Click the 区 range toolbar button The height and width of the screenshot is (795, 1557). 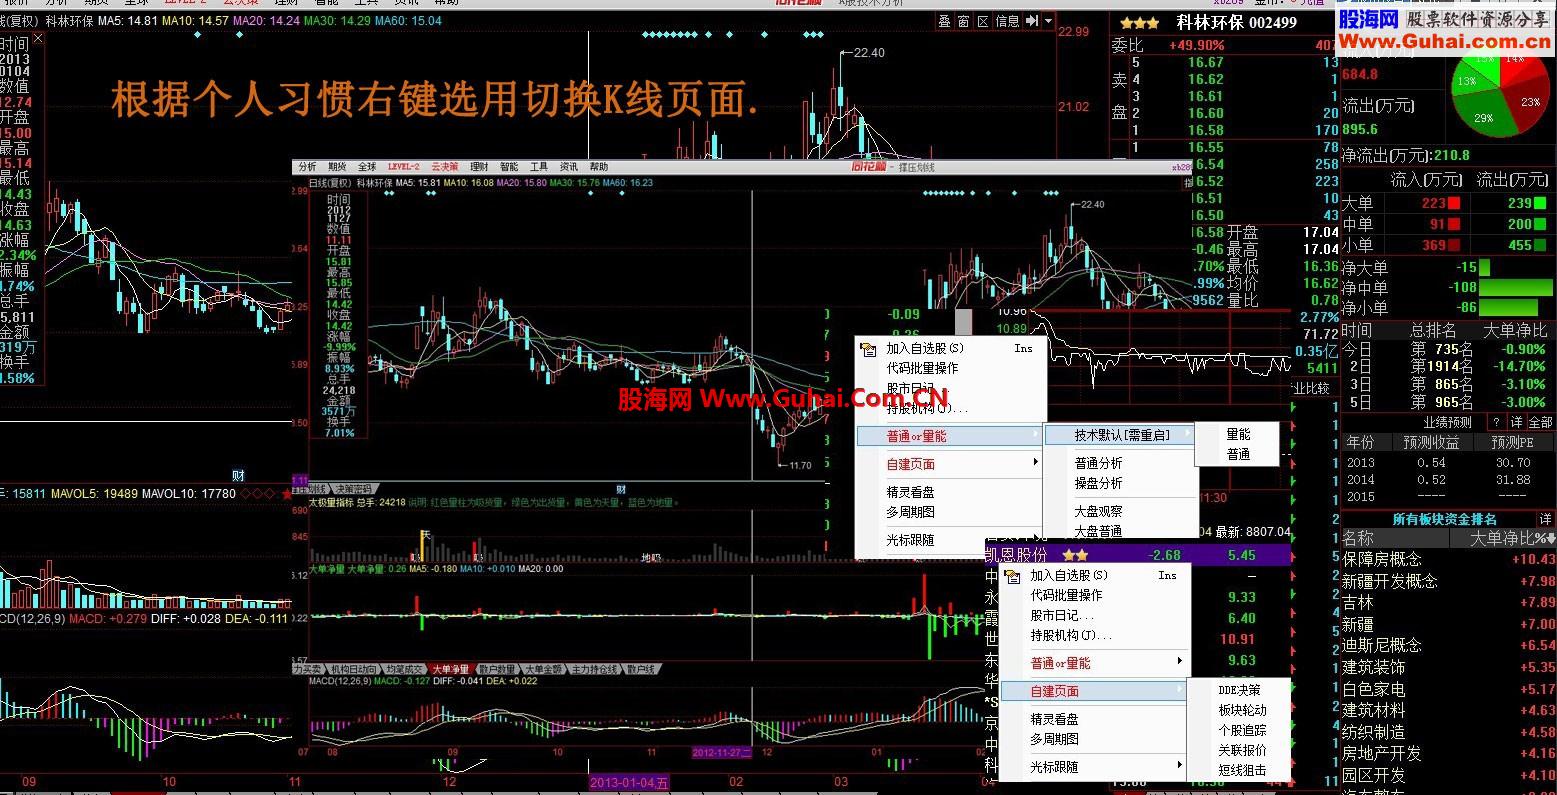(983, 21)
